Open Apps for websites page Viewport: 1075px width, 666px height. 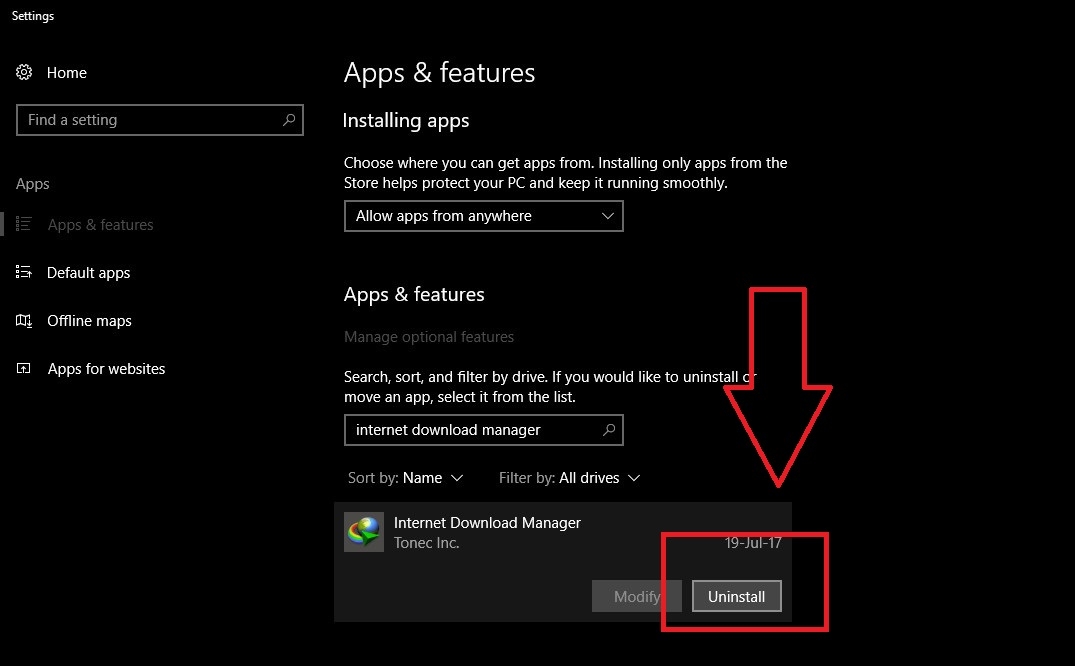tap(106, 368)
